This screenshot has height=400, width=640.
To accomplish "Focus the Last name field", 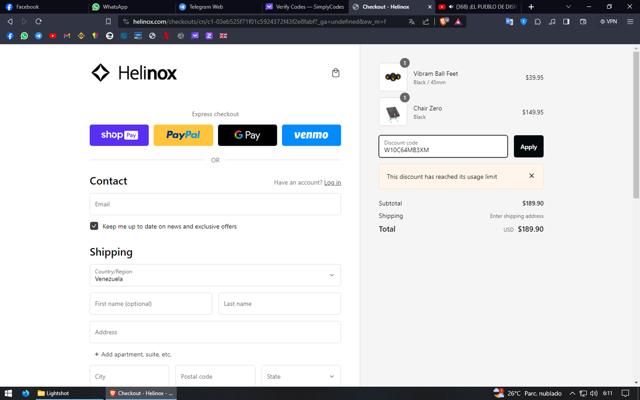I will 280,304.
